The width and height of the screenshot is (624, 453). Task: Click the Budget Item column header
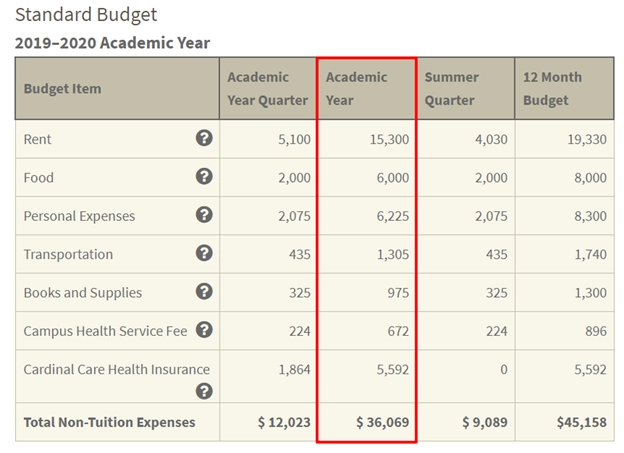[62, 88]
